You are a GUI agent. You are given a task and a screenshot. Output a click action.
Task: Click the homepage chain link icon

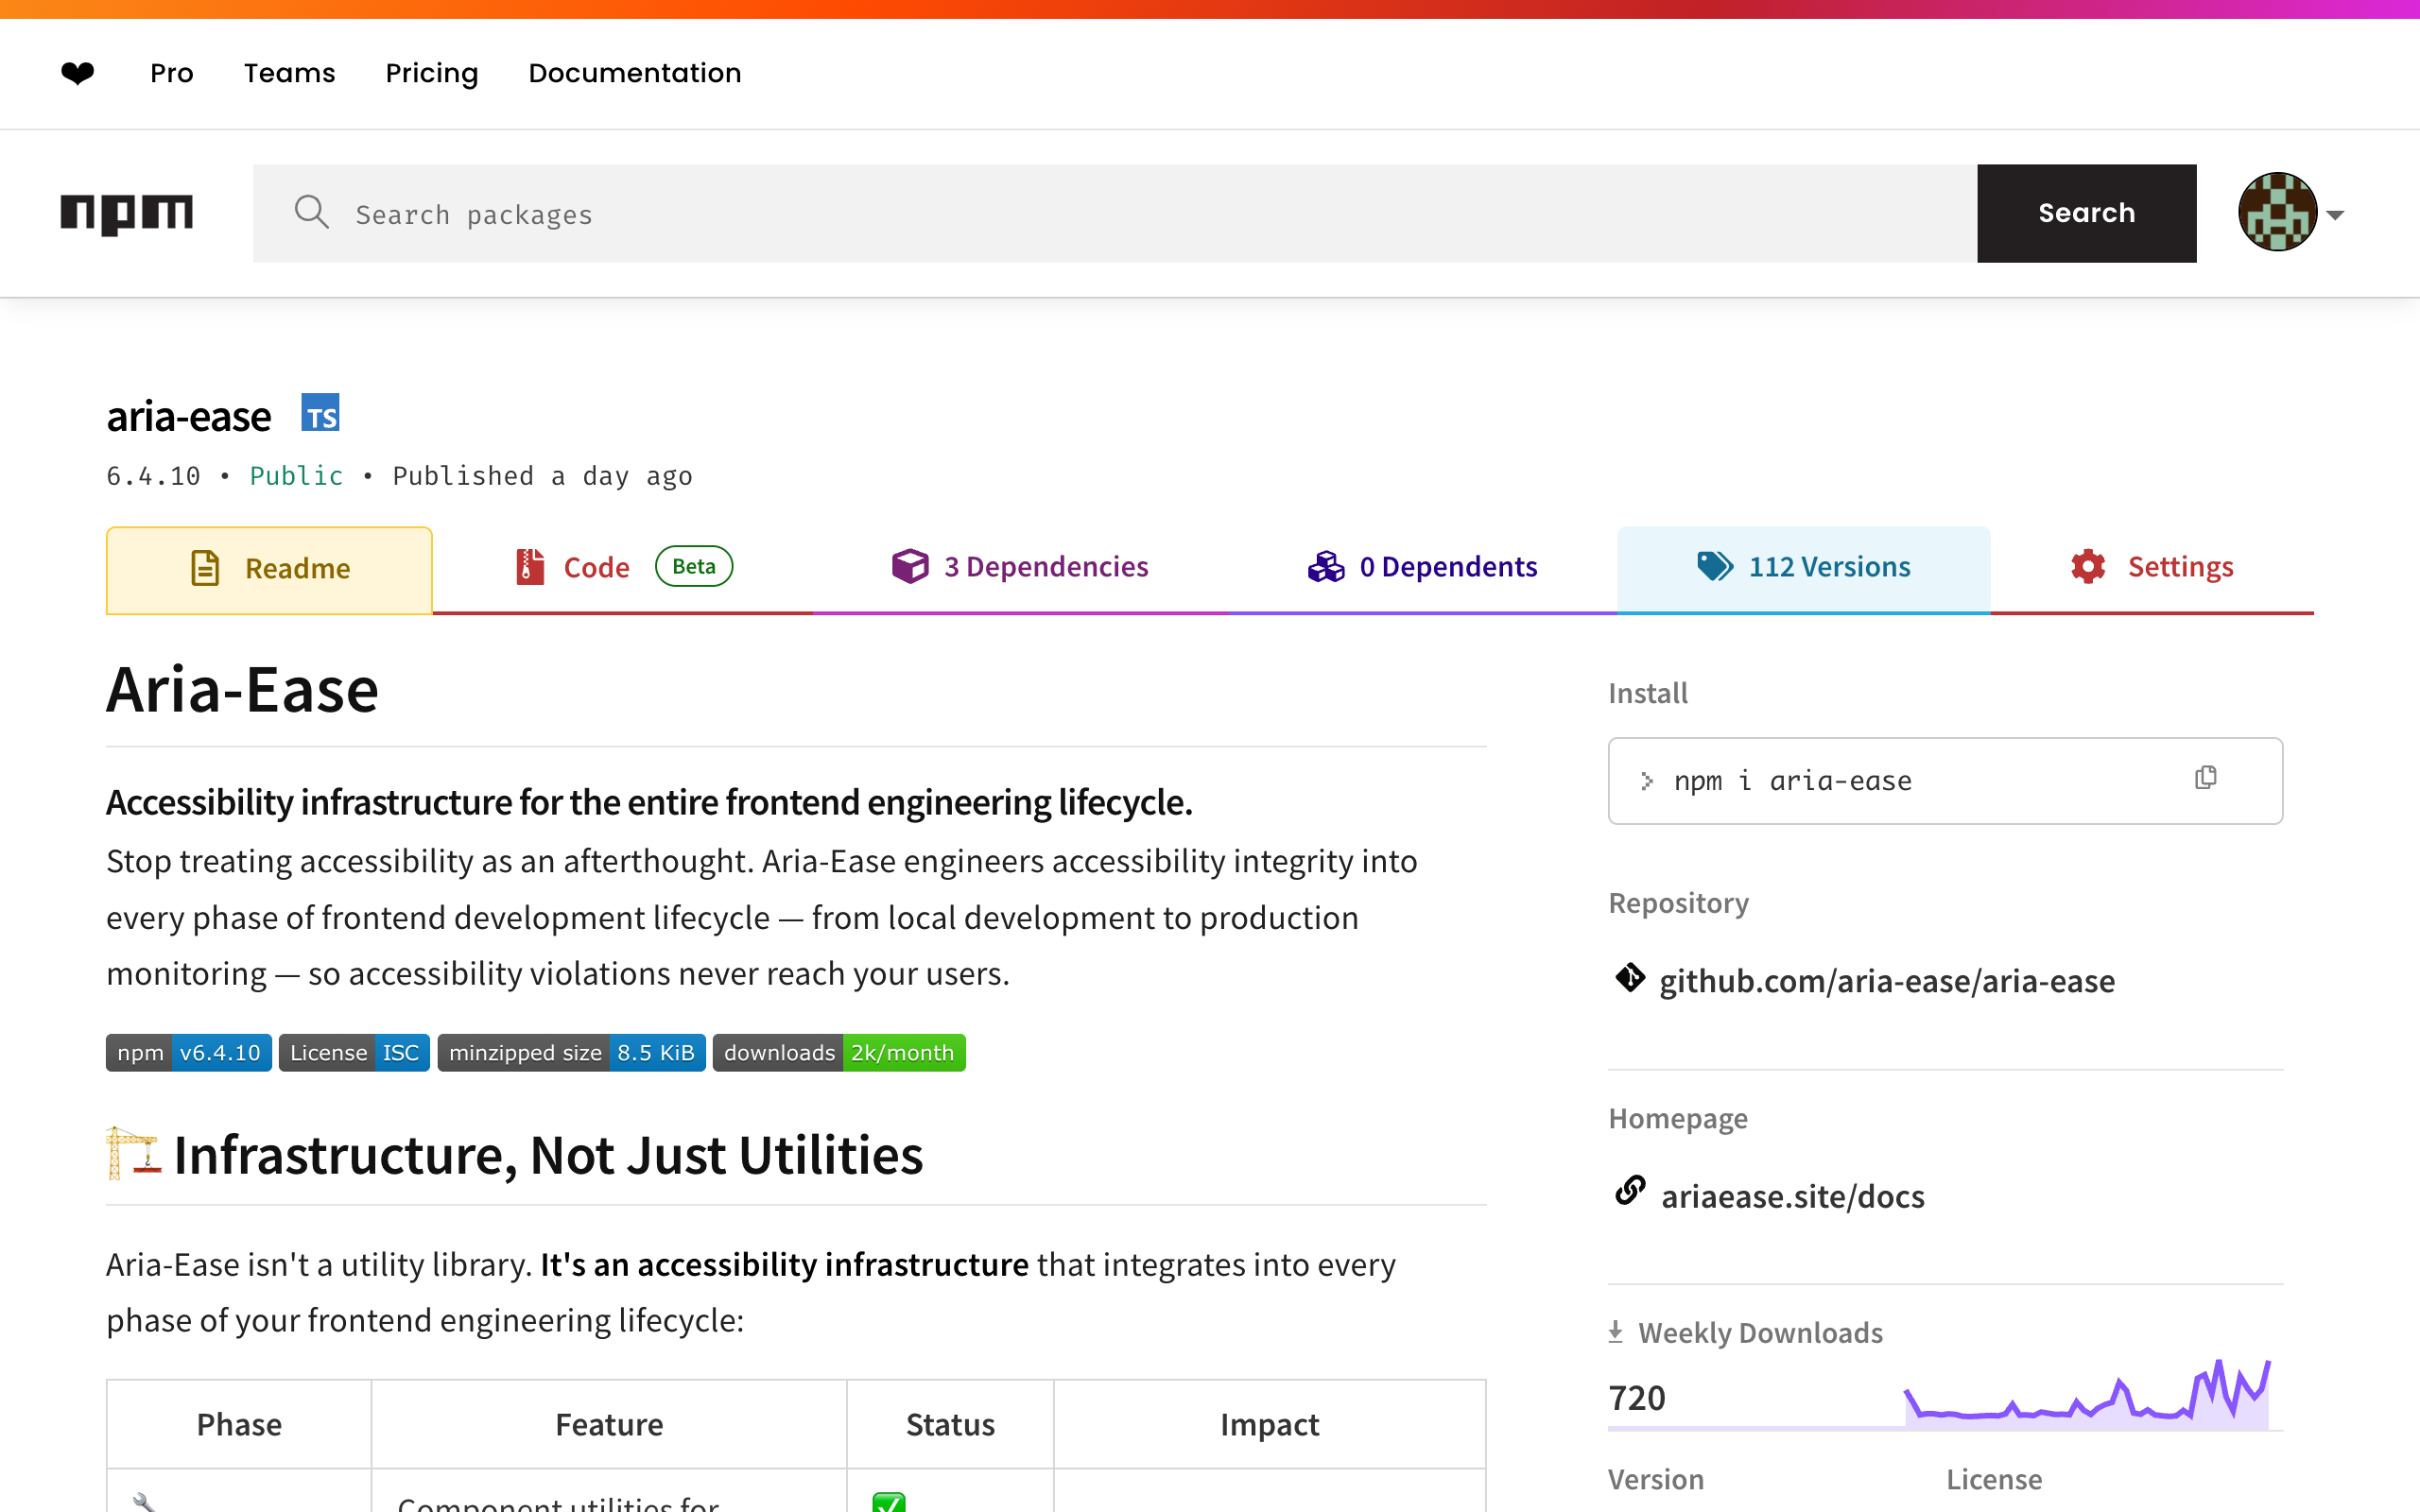tap(1630, 1191)
